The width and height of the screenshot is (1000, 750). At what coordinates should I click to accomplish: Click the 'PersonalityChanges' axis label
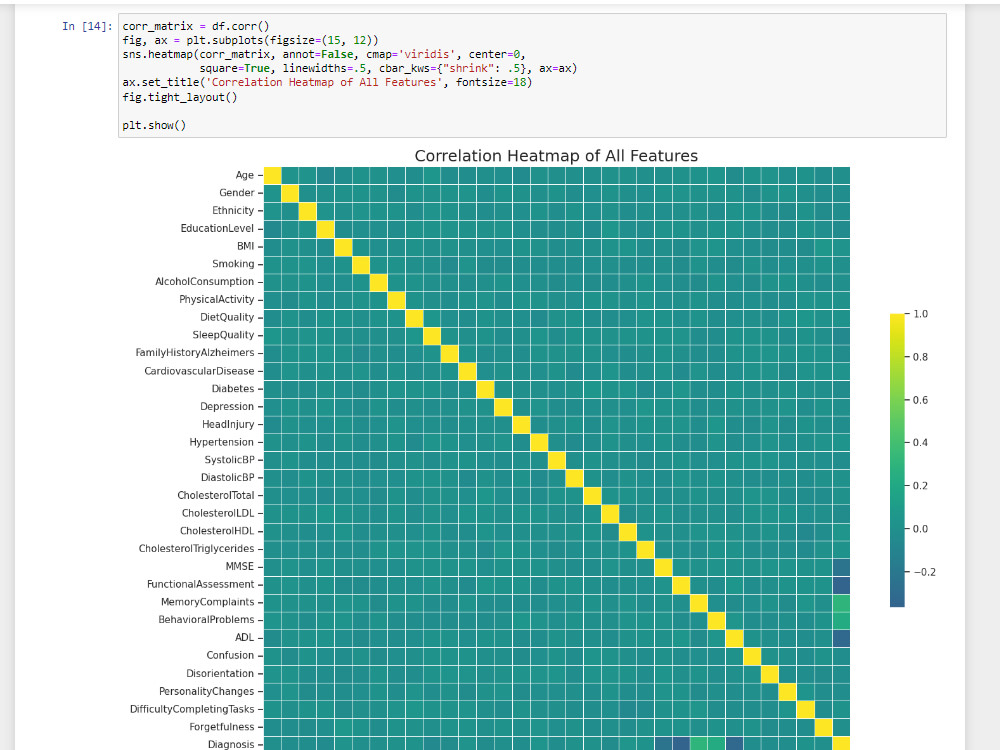click(x=207, y=691)
